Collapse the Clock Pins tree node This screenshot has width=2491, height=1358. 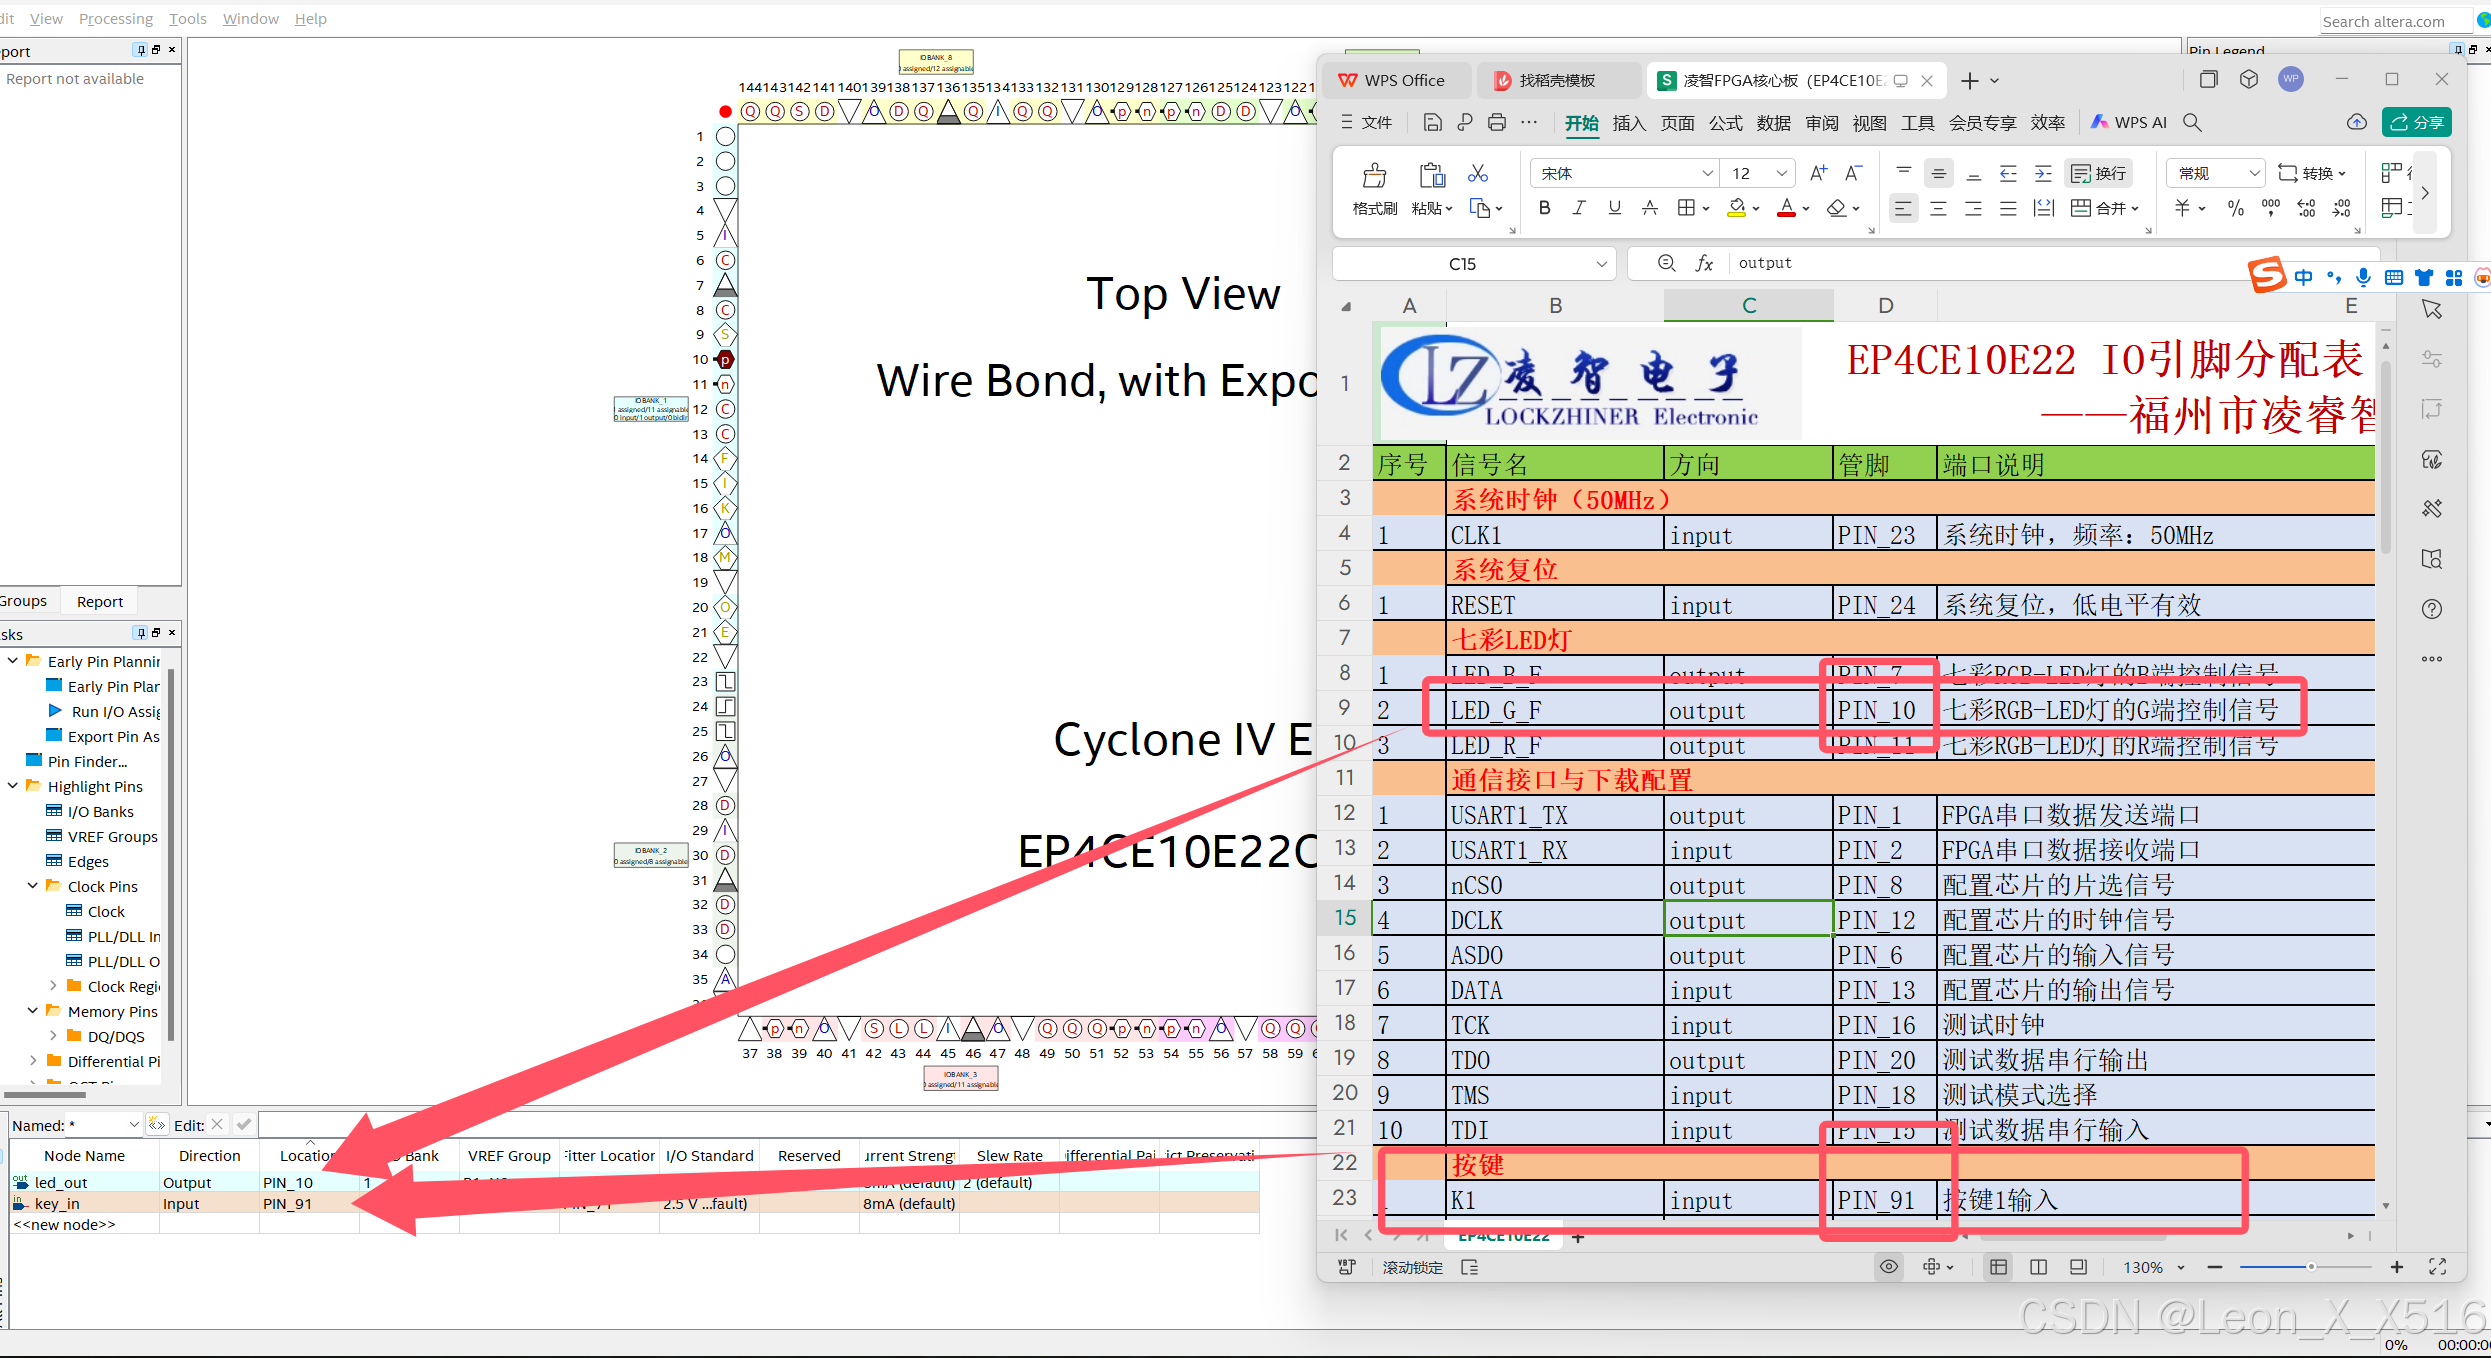click(33, 886)
